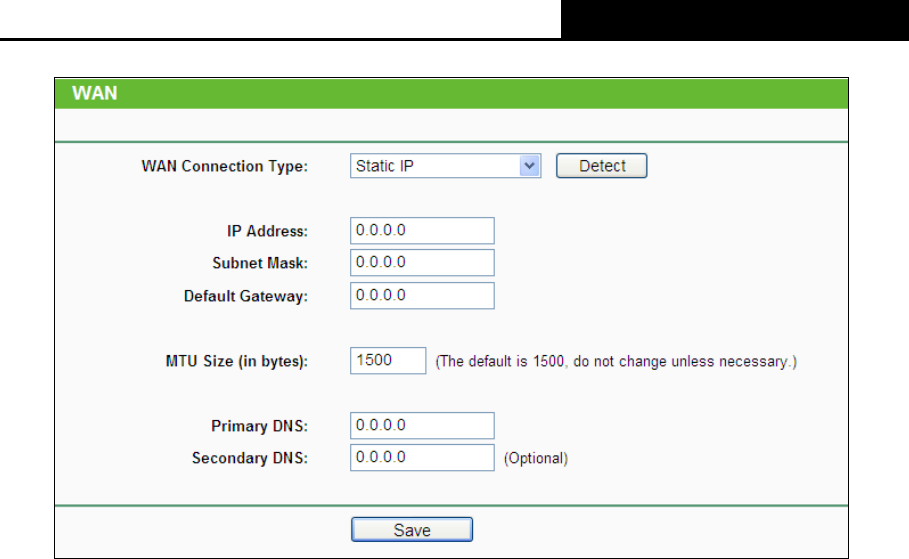Focus the Primary DNS field

pos(422,426)
